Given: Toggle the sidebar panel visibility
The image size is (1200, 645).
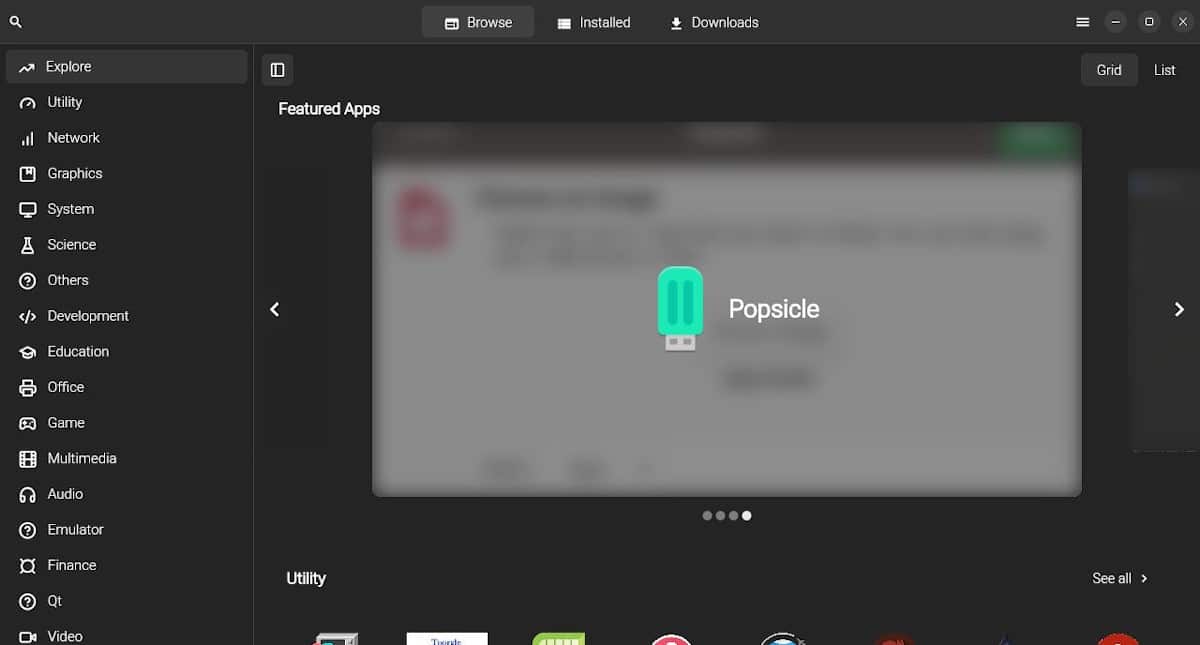Looking at the screenshot, I should 277,70.
